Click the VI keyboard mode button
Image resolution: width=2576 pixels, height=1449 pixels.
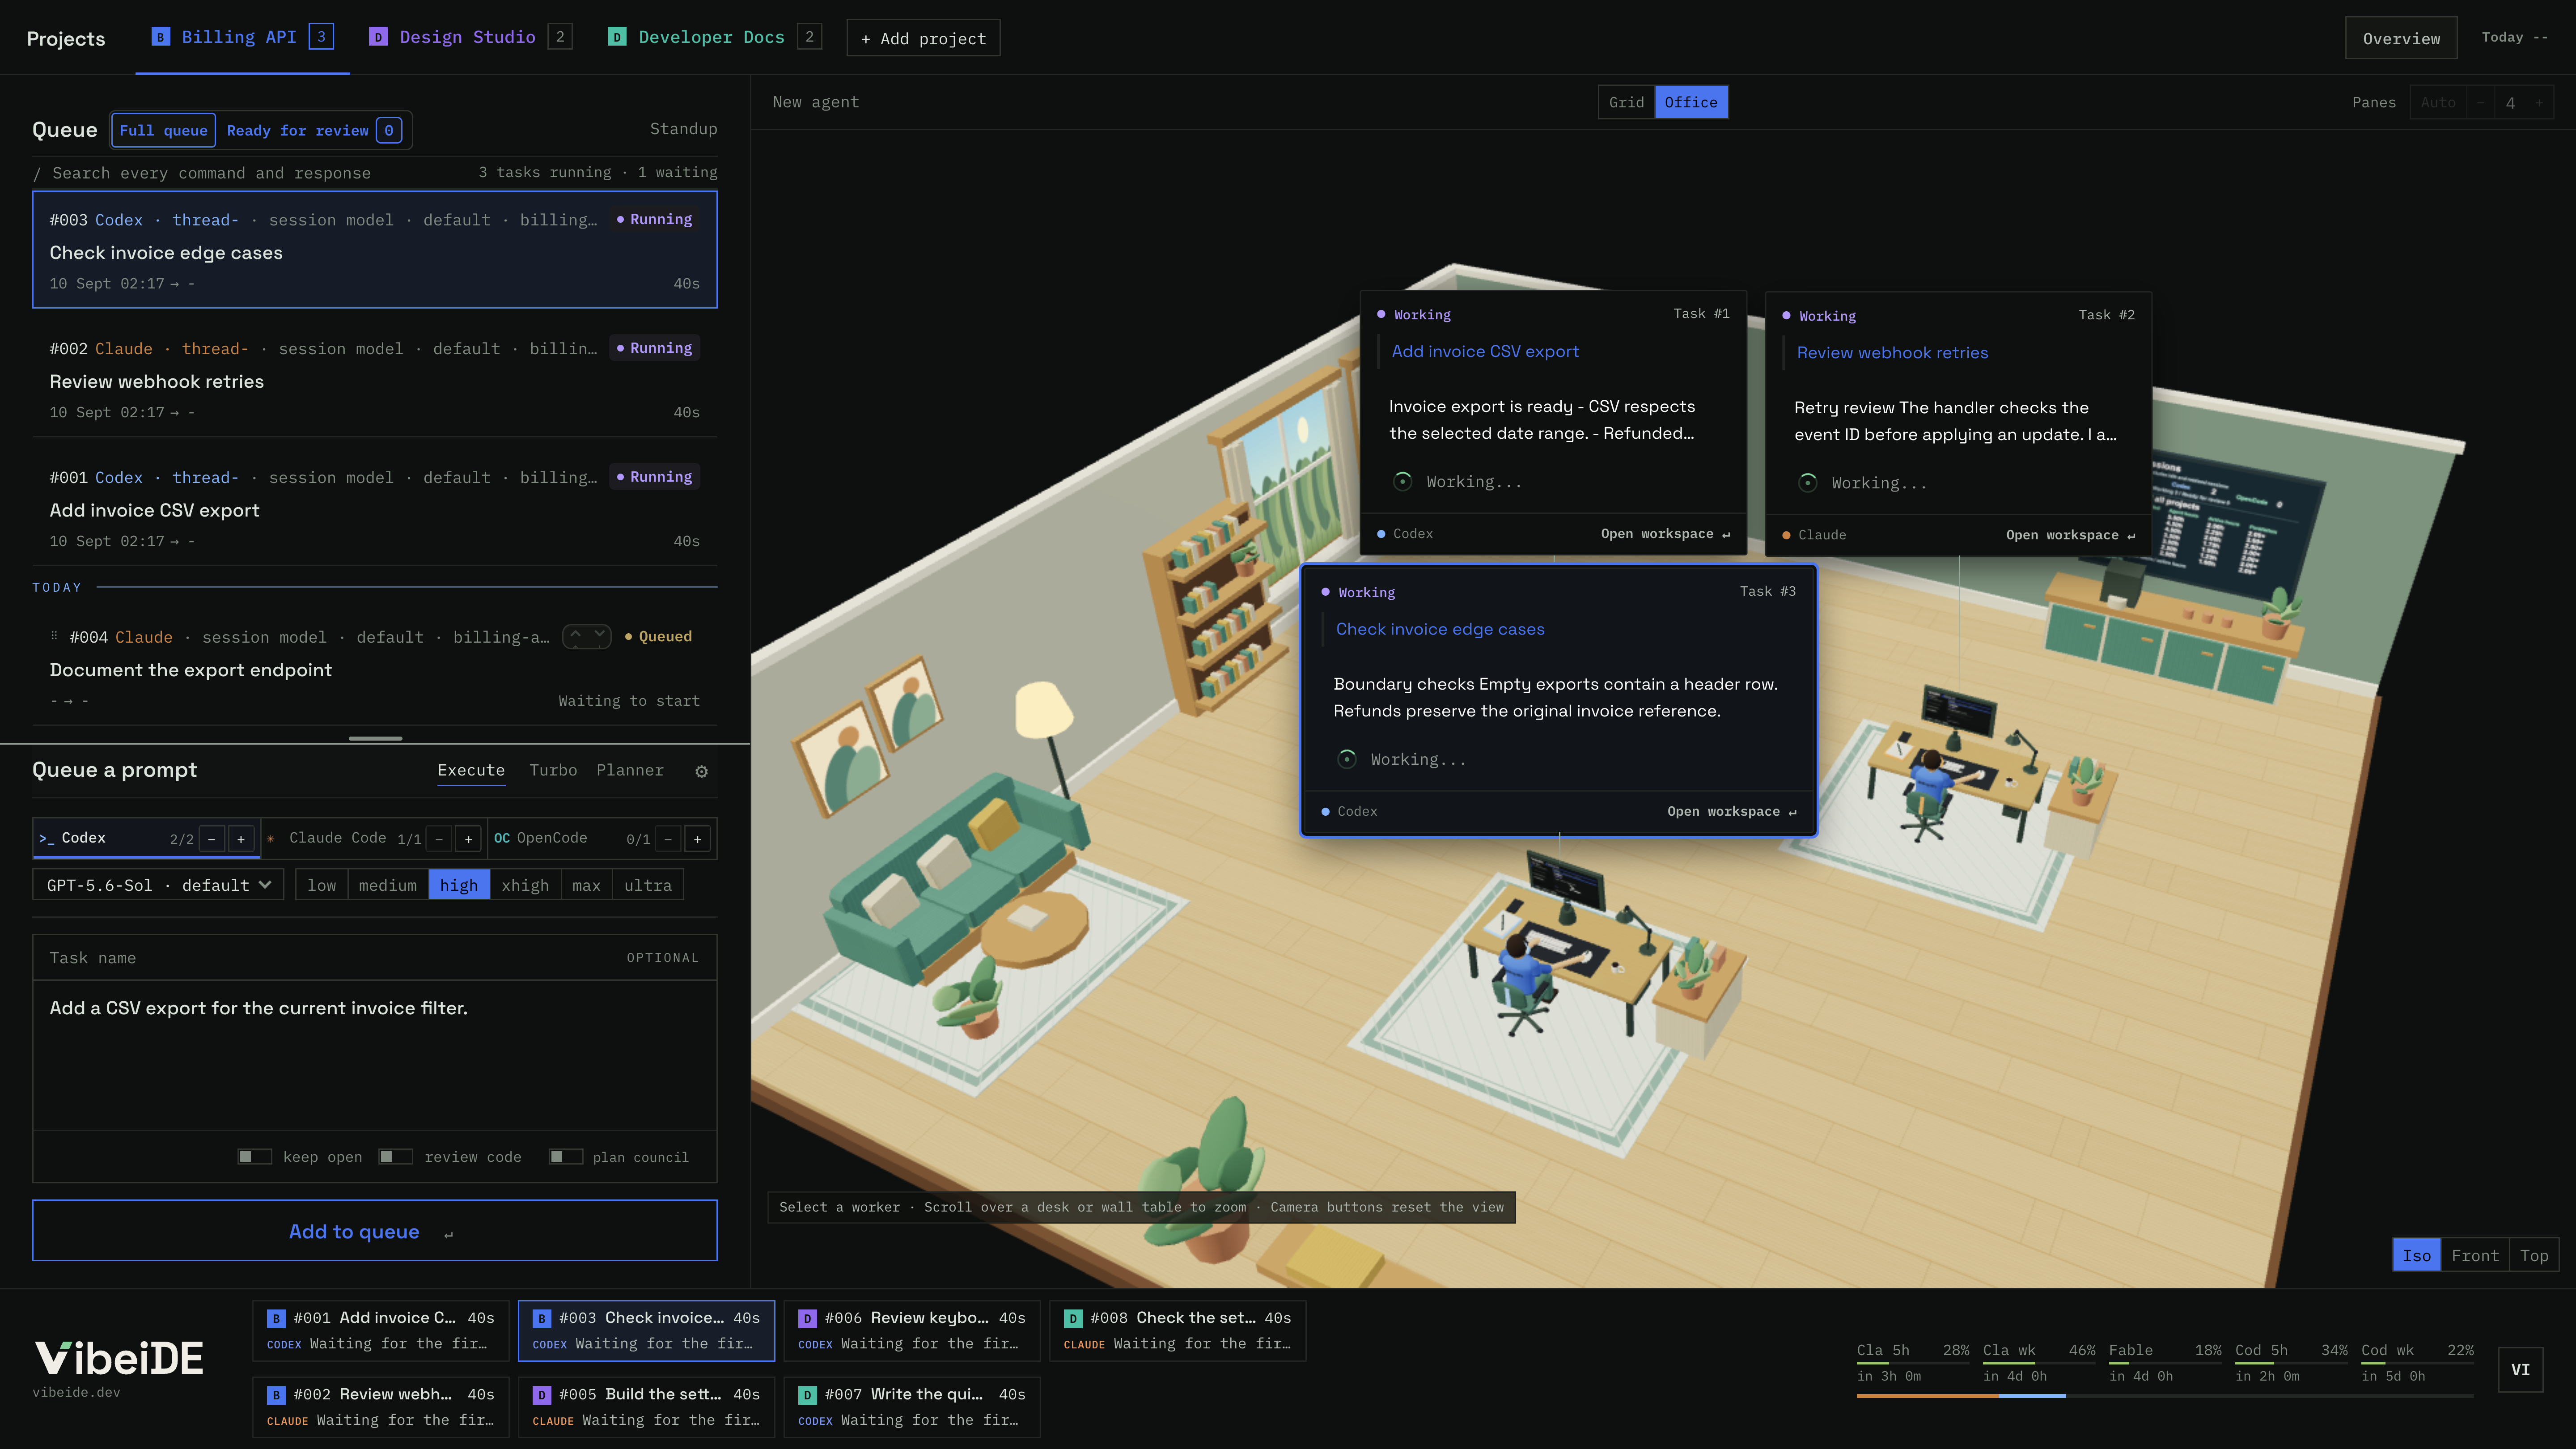pos(2520,1369)
